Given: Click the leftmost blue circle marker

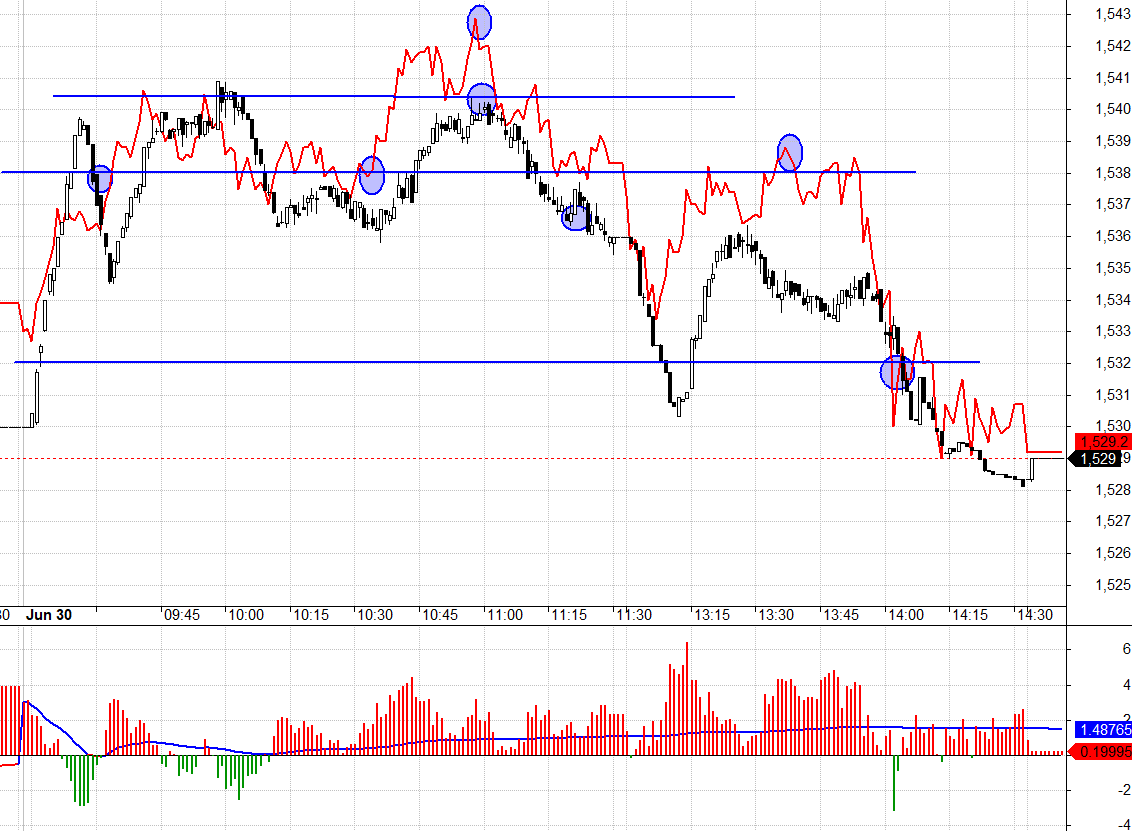Looking at the screenshot, I should pos(100,179).
